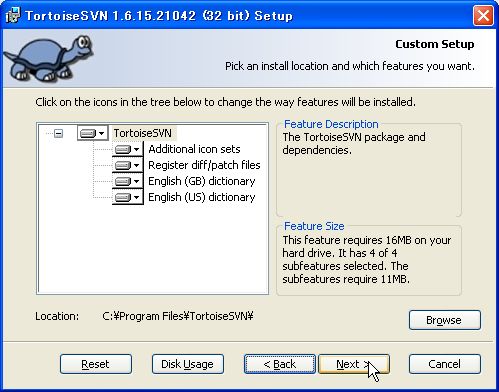
Task: Click the Feature Size heading
Action: click(314, 226)
